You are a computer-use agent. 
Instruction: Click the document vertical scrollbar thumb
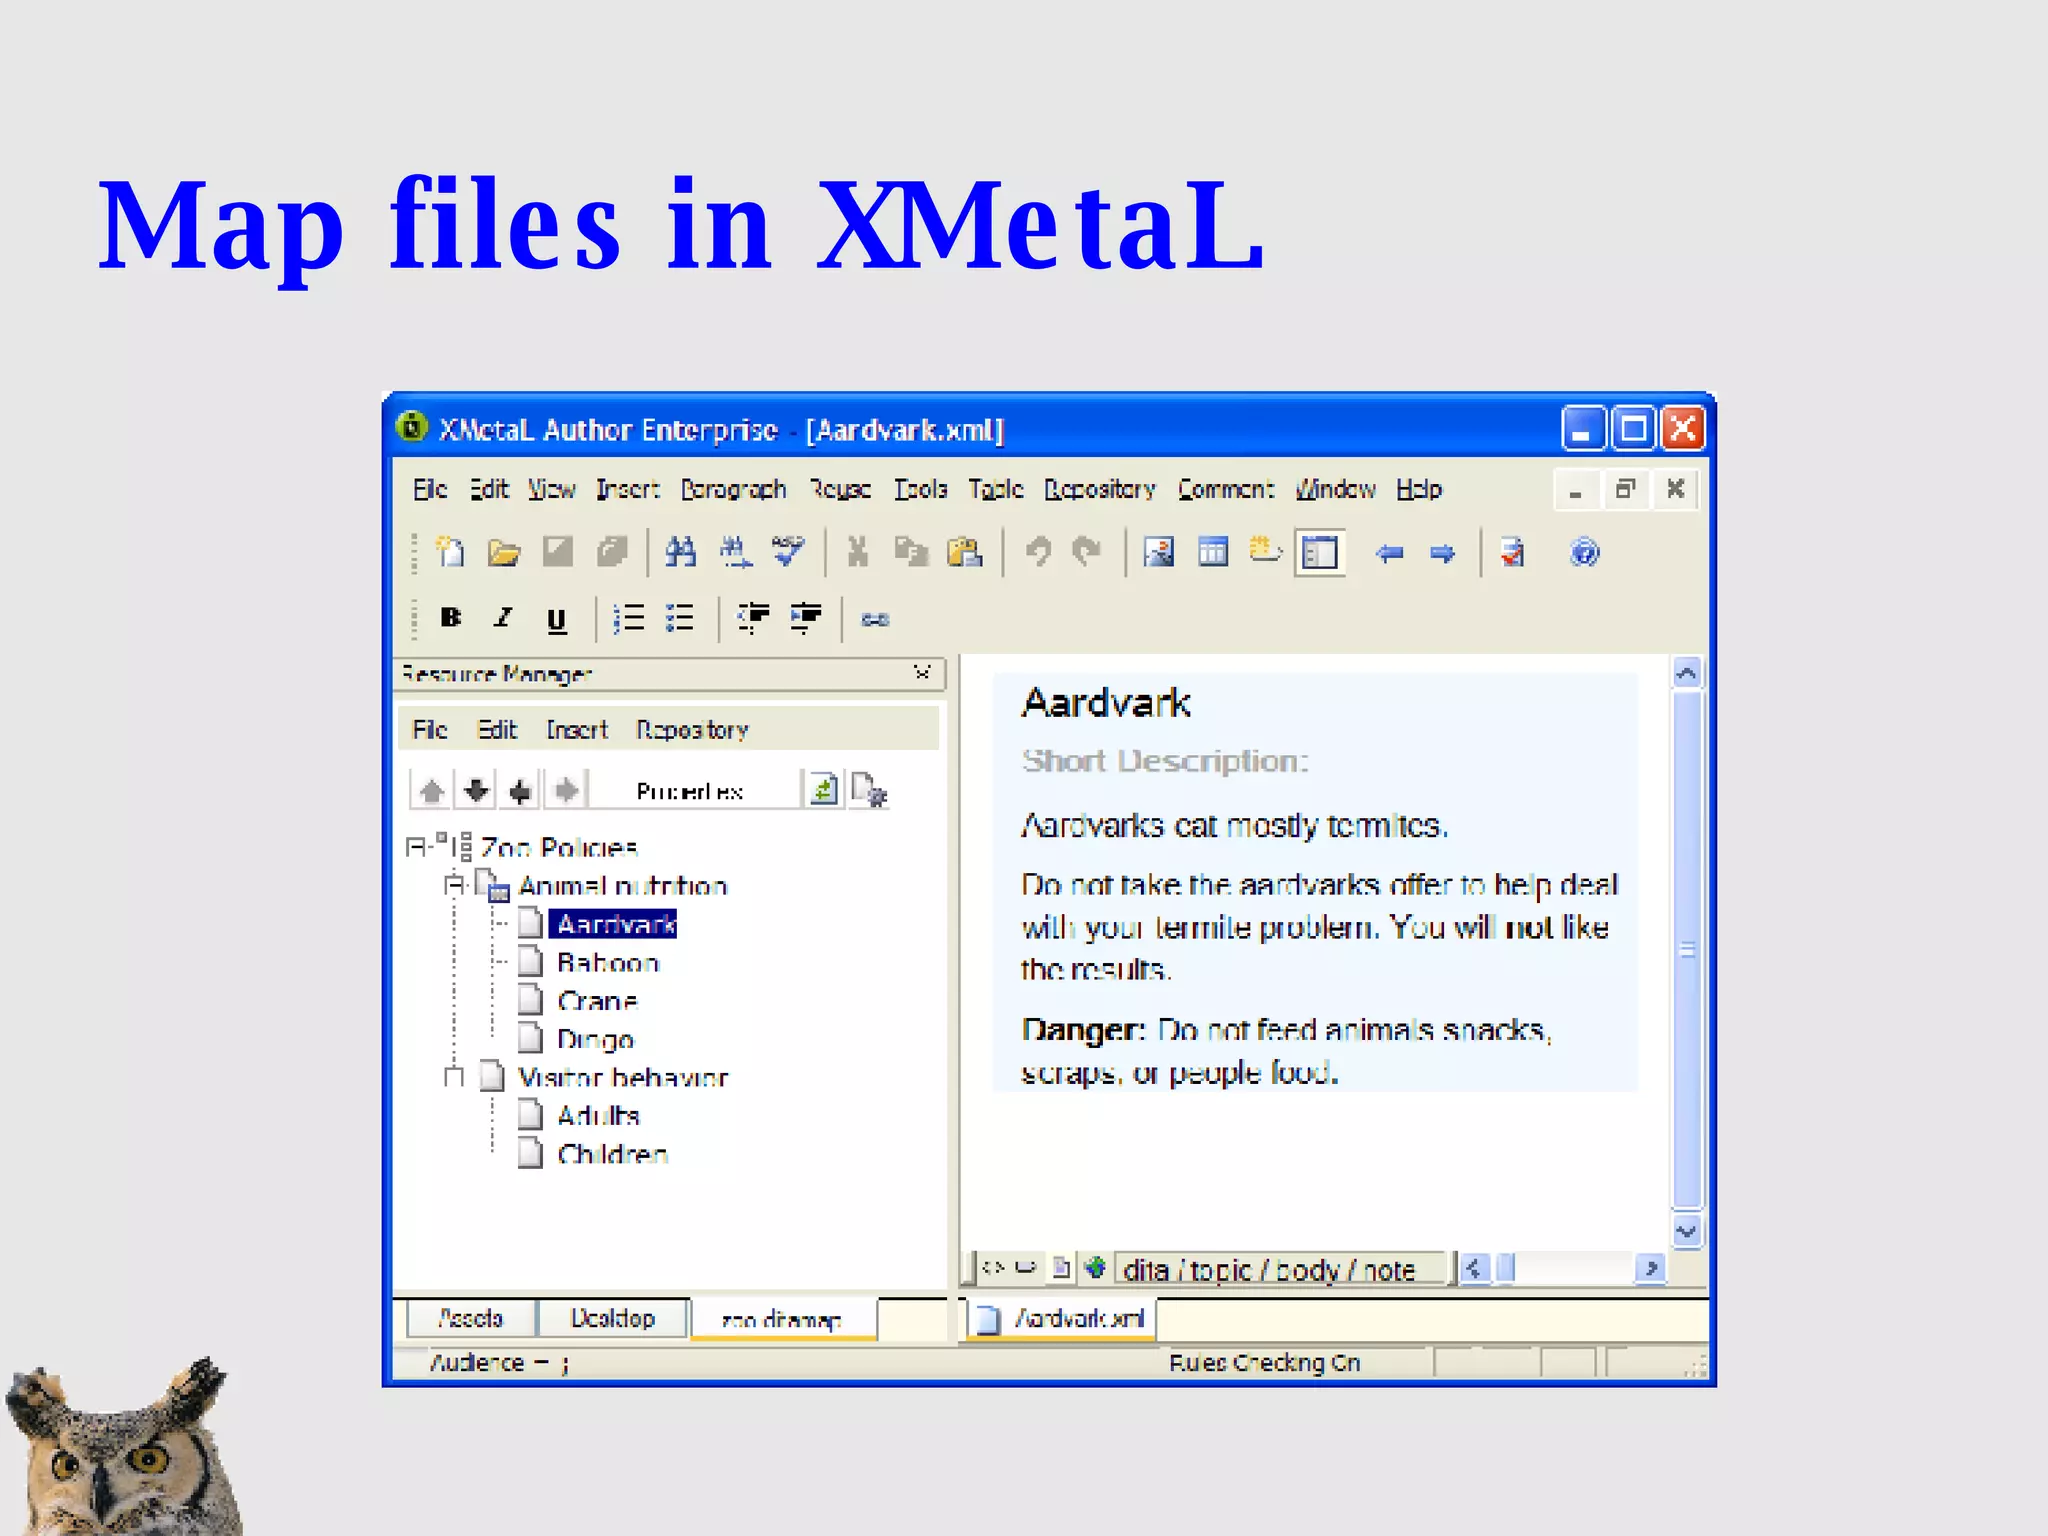click(x=1687, y=949)
